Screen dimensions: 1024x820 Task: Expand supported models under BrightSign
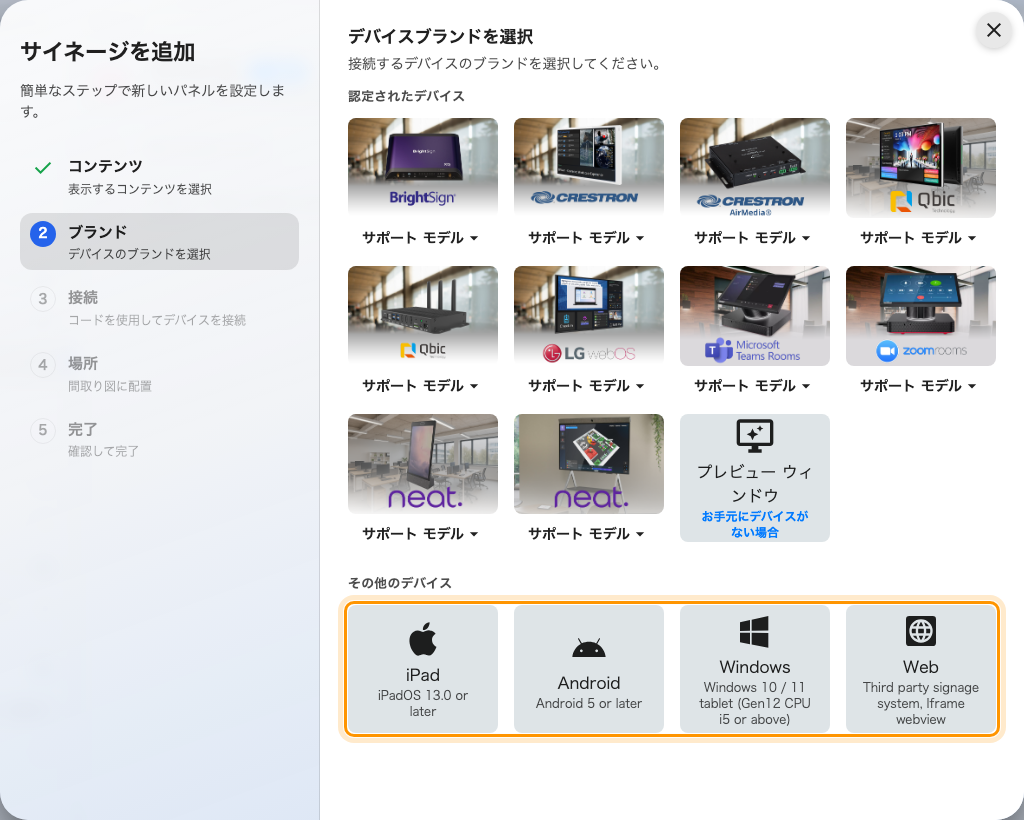[421, 238]
